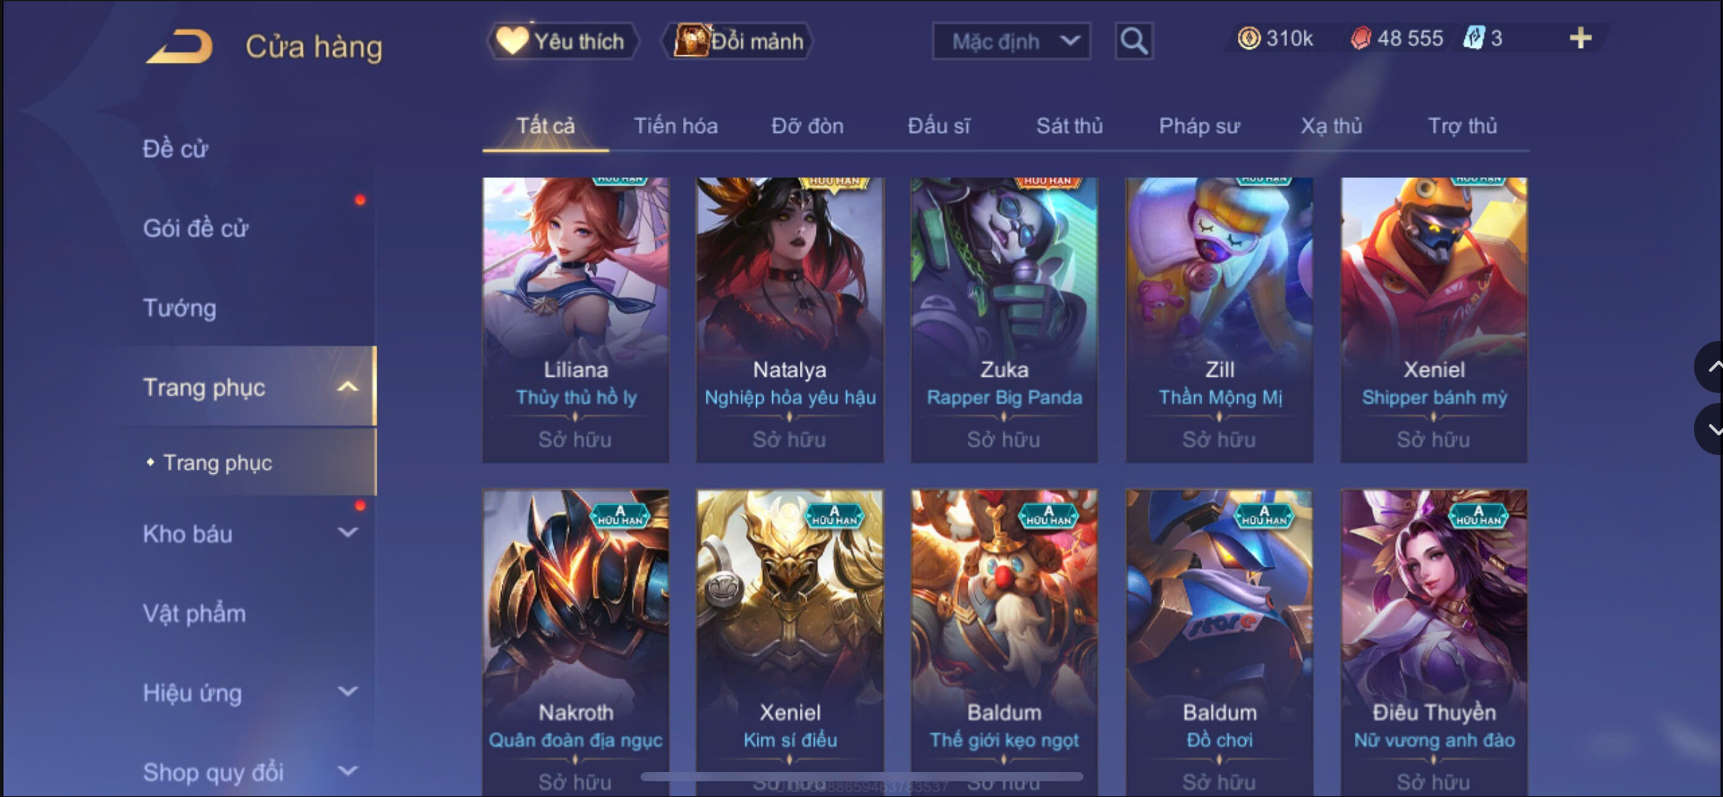1723x797 pixels.
Task: Open Điêu Thuyền Nữ vương anh đào skin
Action: [1434, 642]
